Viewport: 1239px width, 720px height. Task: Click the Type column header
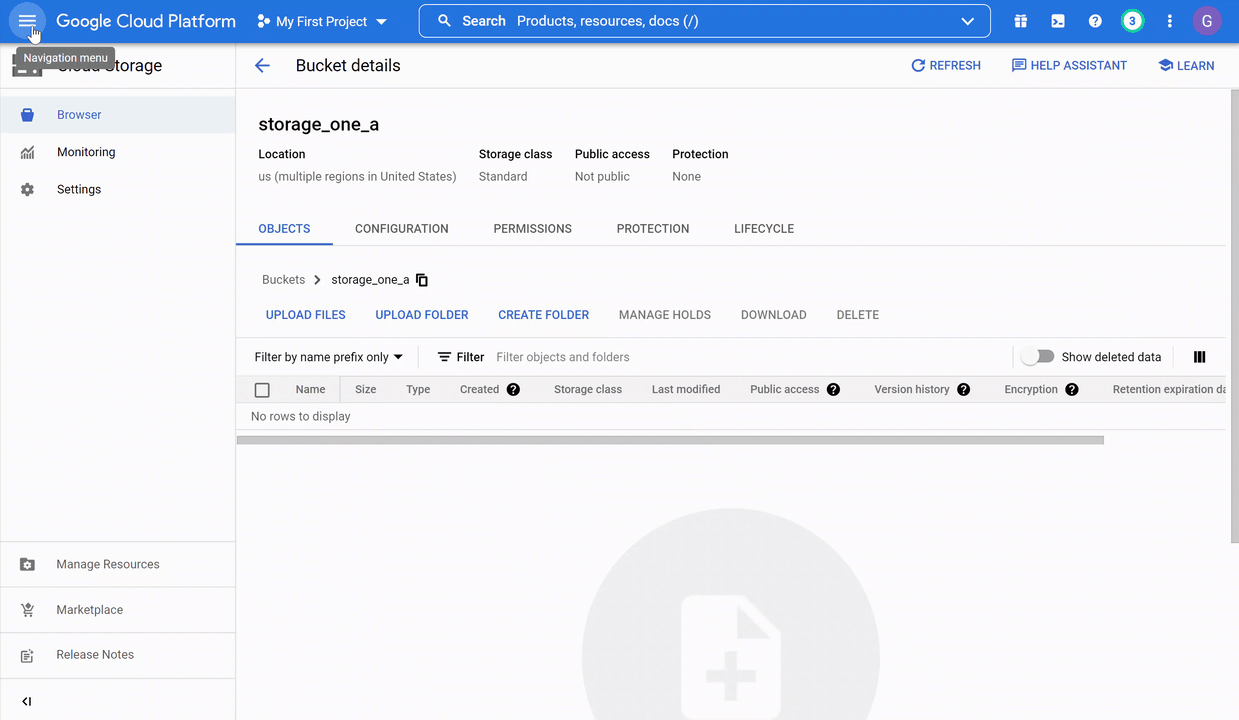418,389
